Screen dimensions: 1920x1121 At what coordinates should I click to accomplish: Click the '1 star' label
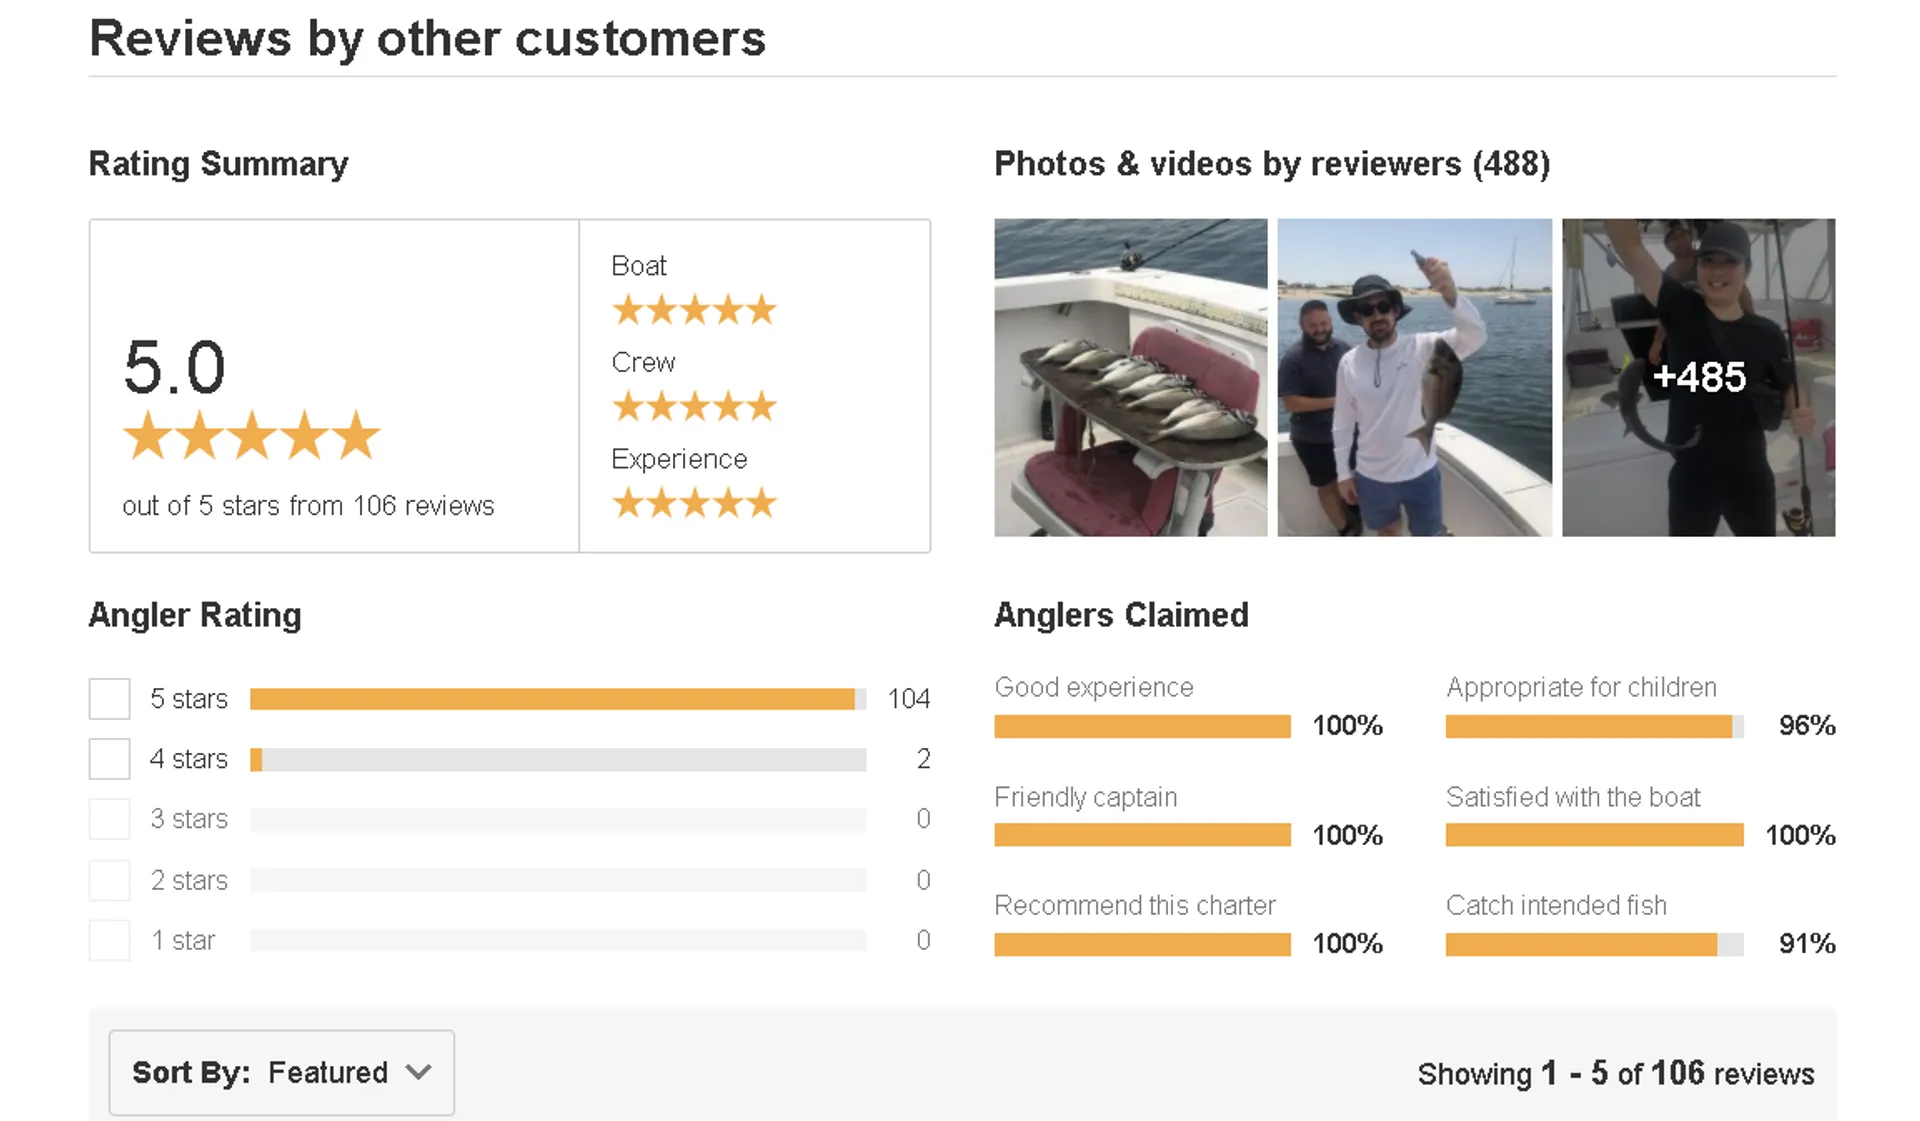pyautogui.click(x=183, y=940)
